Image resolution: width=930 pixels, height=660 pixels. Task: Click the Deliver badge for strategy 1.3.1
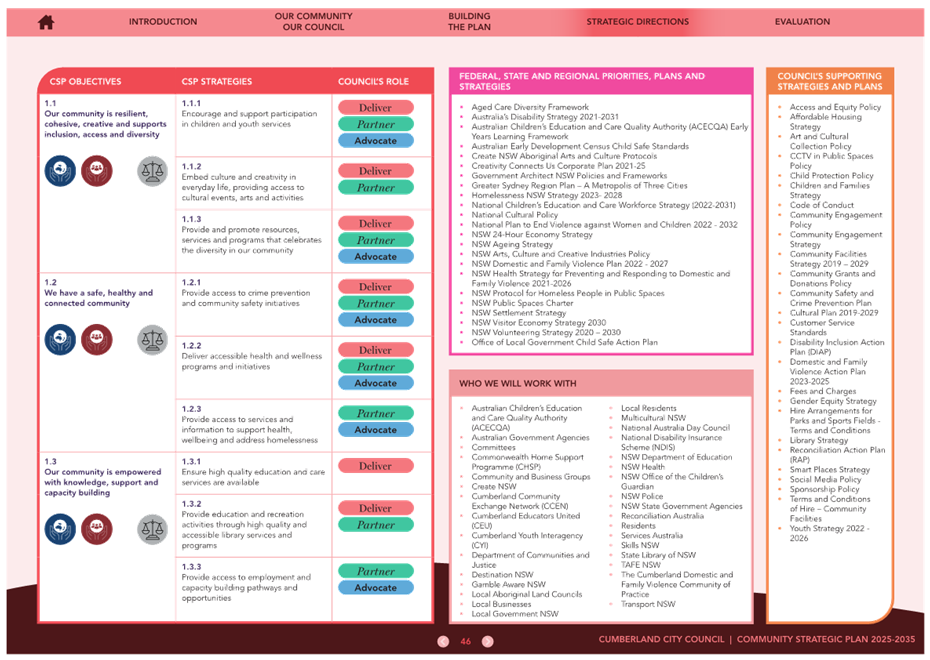pyautogui.click(x=375, y=466)
